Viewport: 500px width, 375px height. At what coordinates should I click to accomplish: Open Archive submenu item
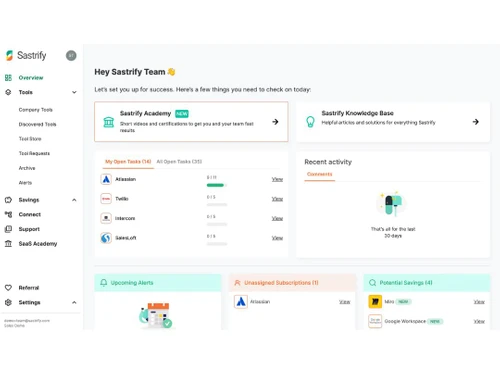tap(27, 168)
